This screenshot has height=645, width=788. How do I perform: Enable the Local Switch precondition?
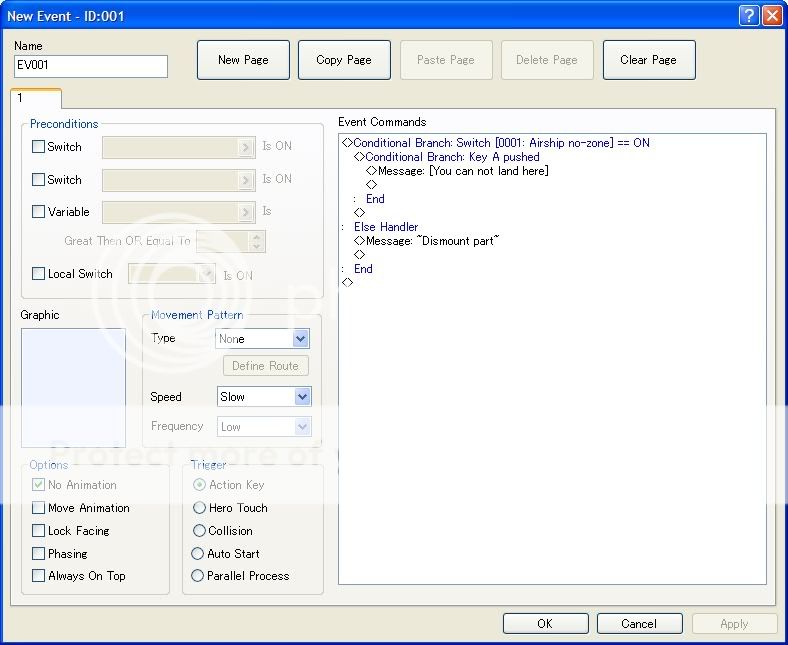(x=39, y=274)
